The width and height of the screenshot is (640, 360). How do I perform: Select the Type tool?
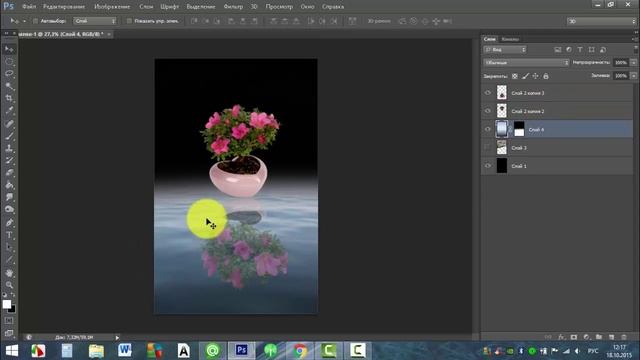click(x=9, y=235)
